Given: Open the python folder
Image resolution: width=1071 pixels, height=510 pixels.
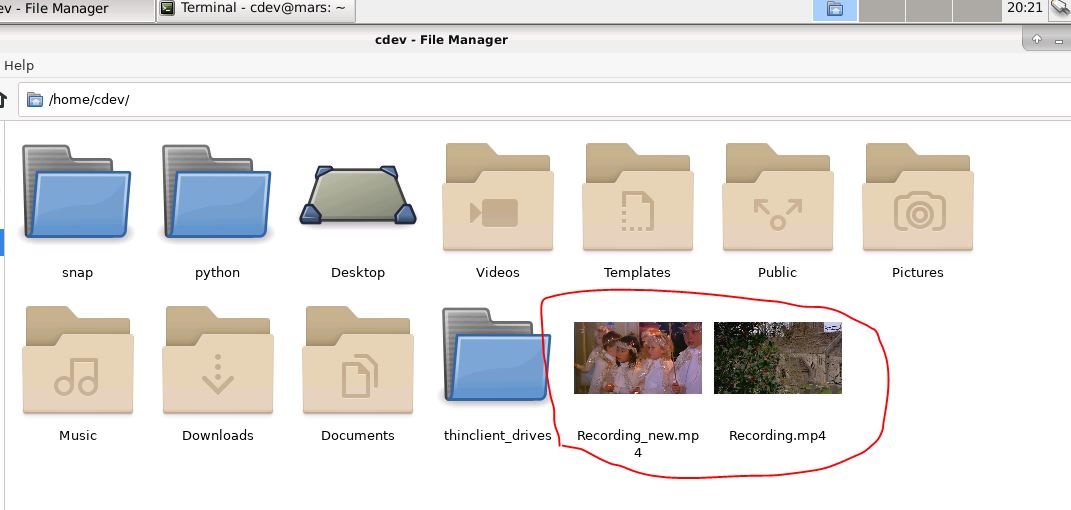Looking at the screenshot, I should click(x=217, y=192).
